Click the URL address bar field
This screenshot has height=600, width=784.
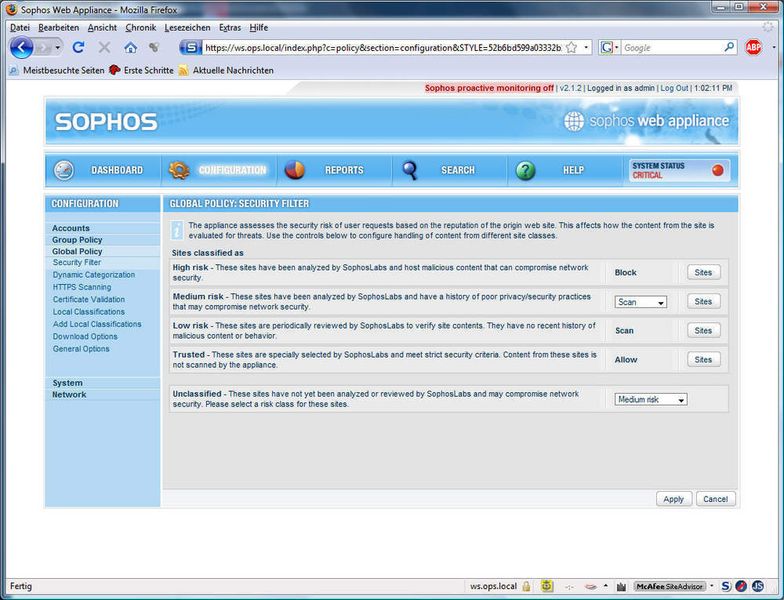(x=382, y=48)
